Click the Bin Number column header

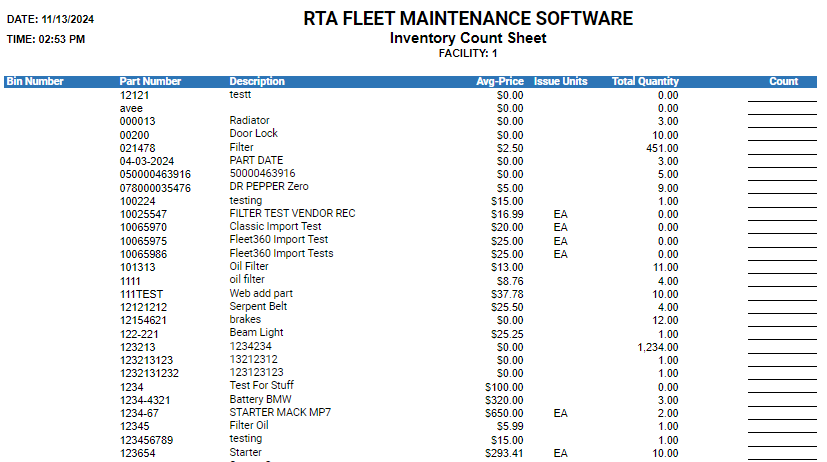point(35,82)
